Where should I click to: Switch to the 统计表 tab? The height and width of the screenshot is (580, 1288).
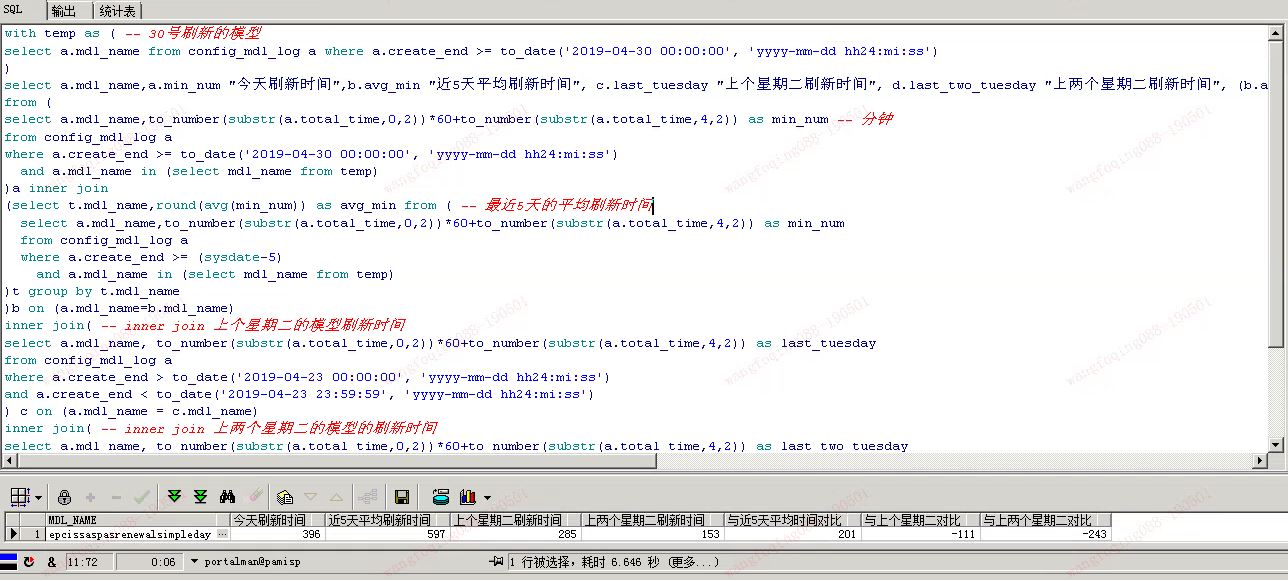point(119,11)
